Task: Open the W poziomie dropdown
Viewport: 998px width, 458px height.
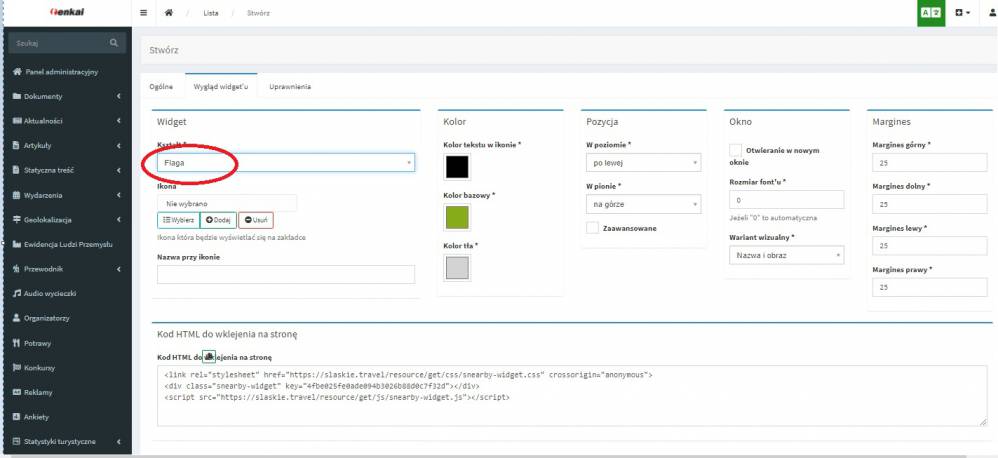Action: click(642, 162)
